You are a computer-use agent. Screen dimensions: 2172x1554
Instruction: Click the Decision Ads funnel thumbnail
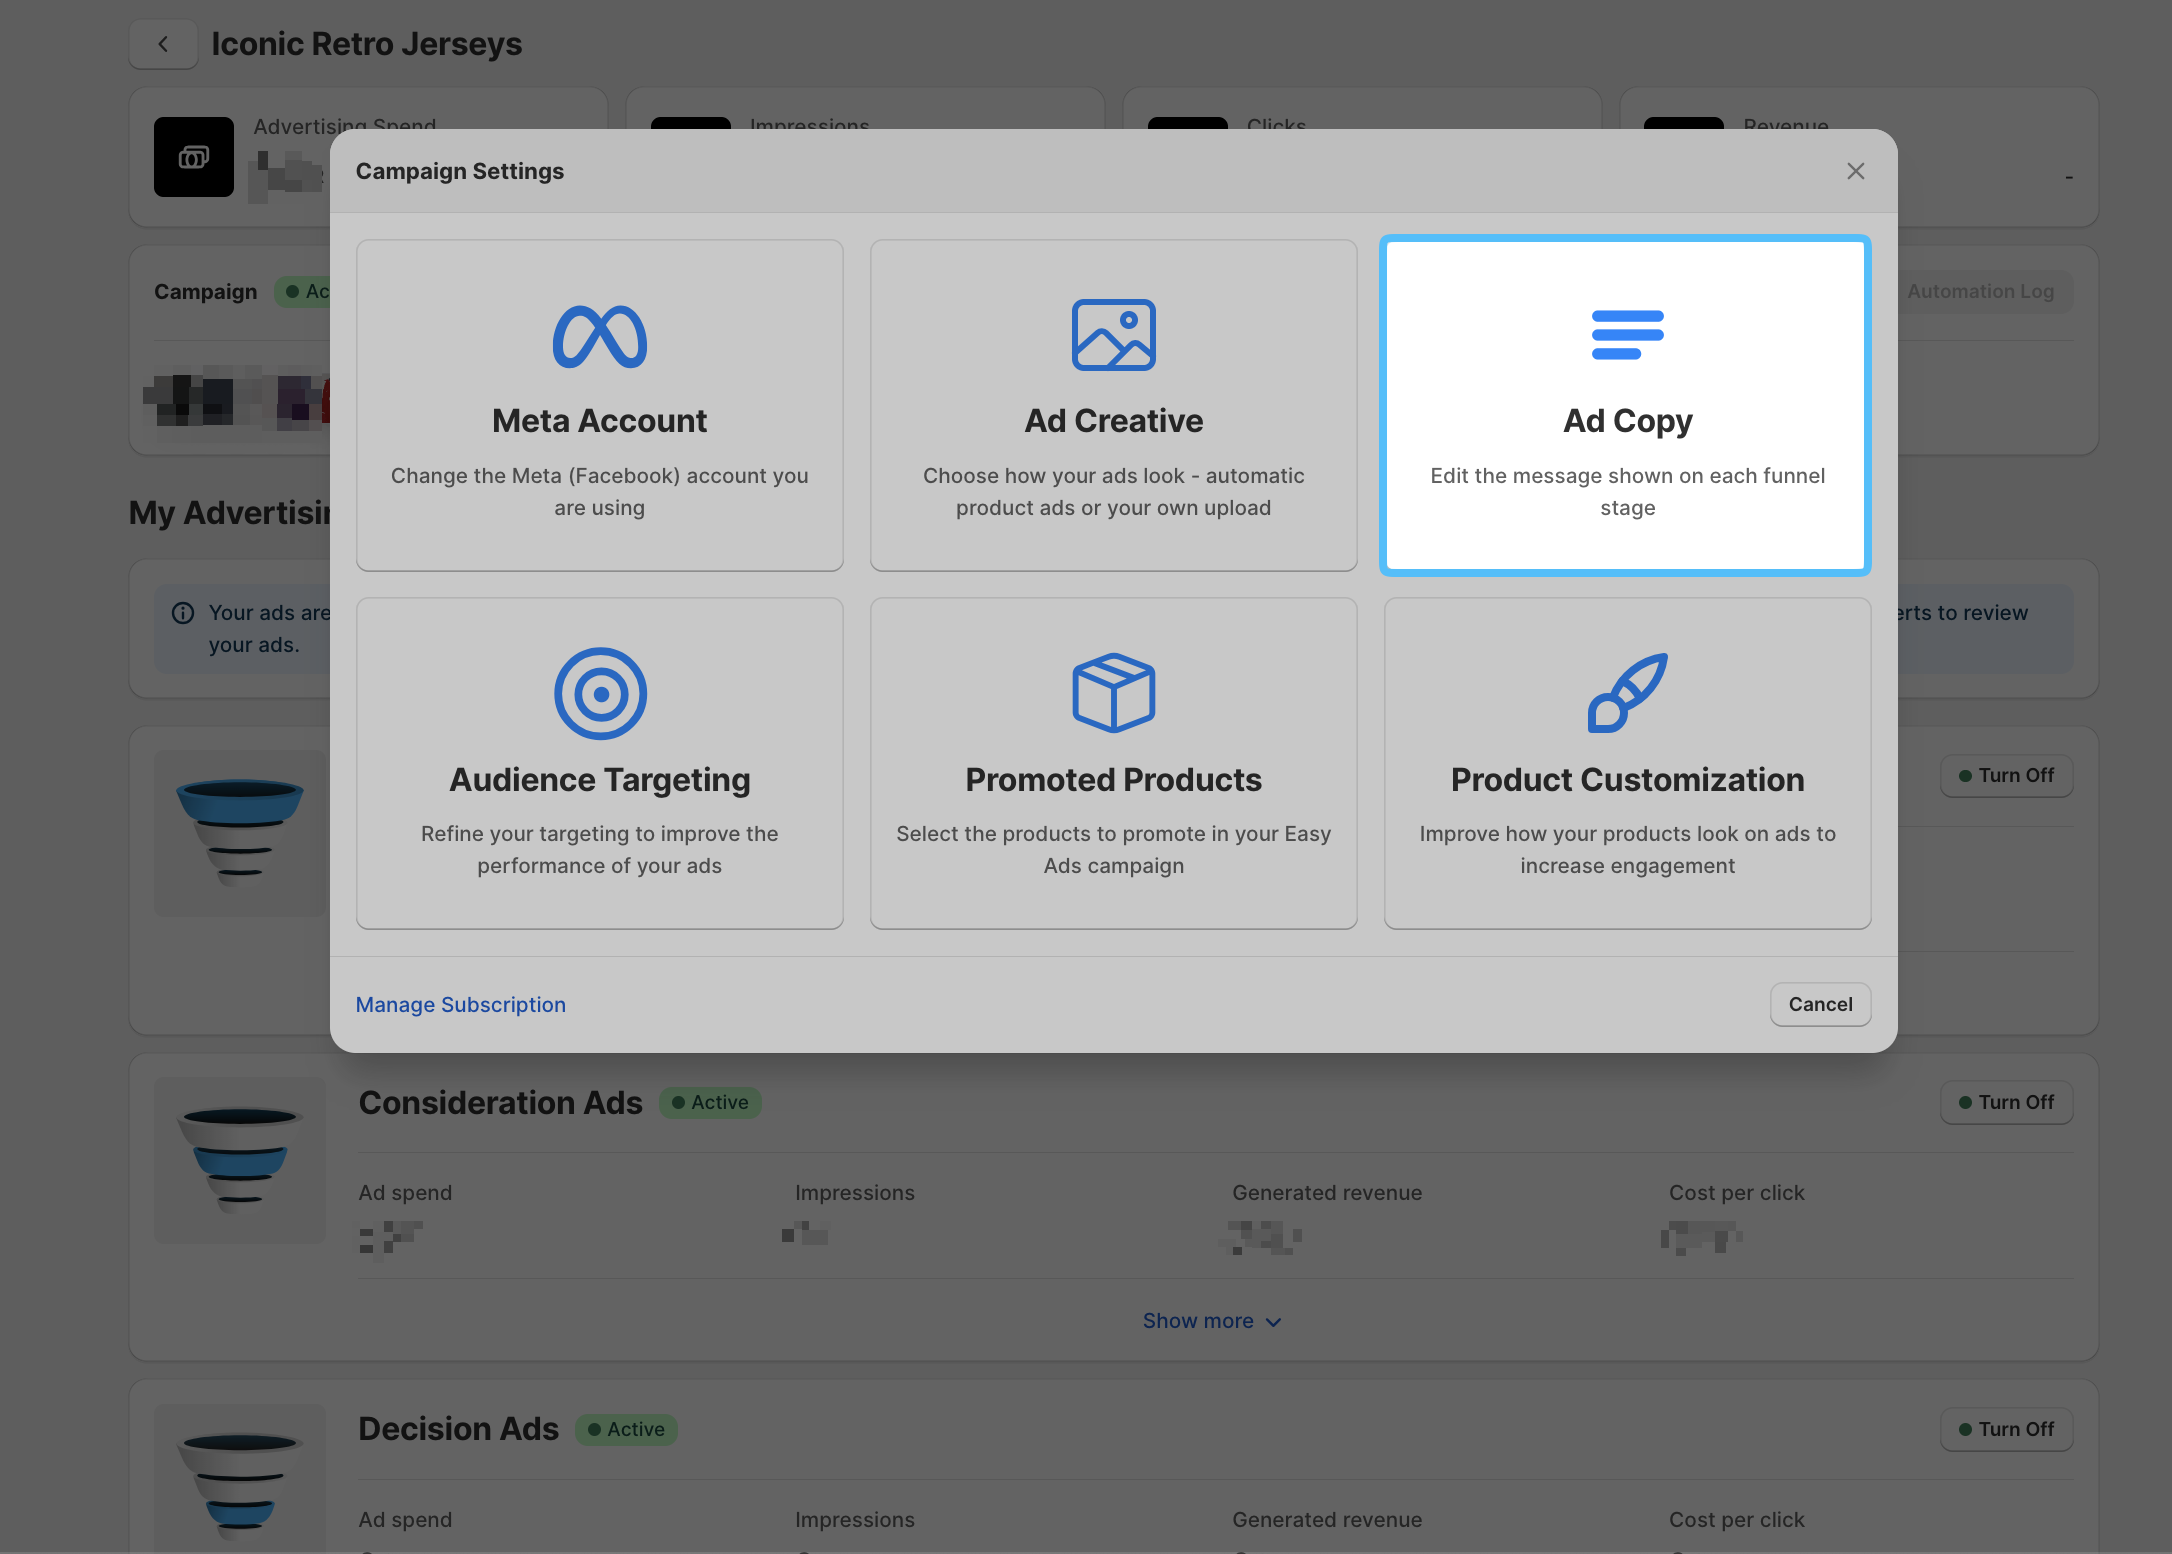pyautogui.click(x=240, y=1479)
